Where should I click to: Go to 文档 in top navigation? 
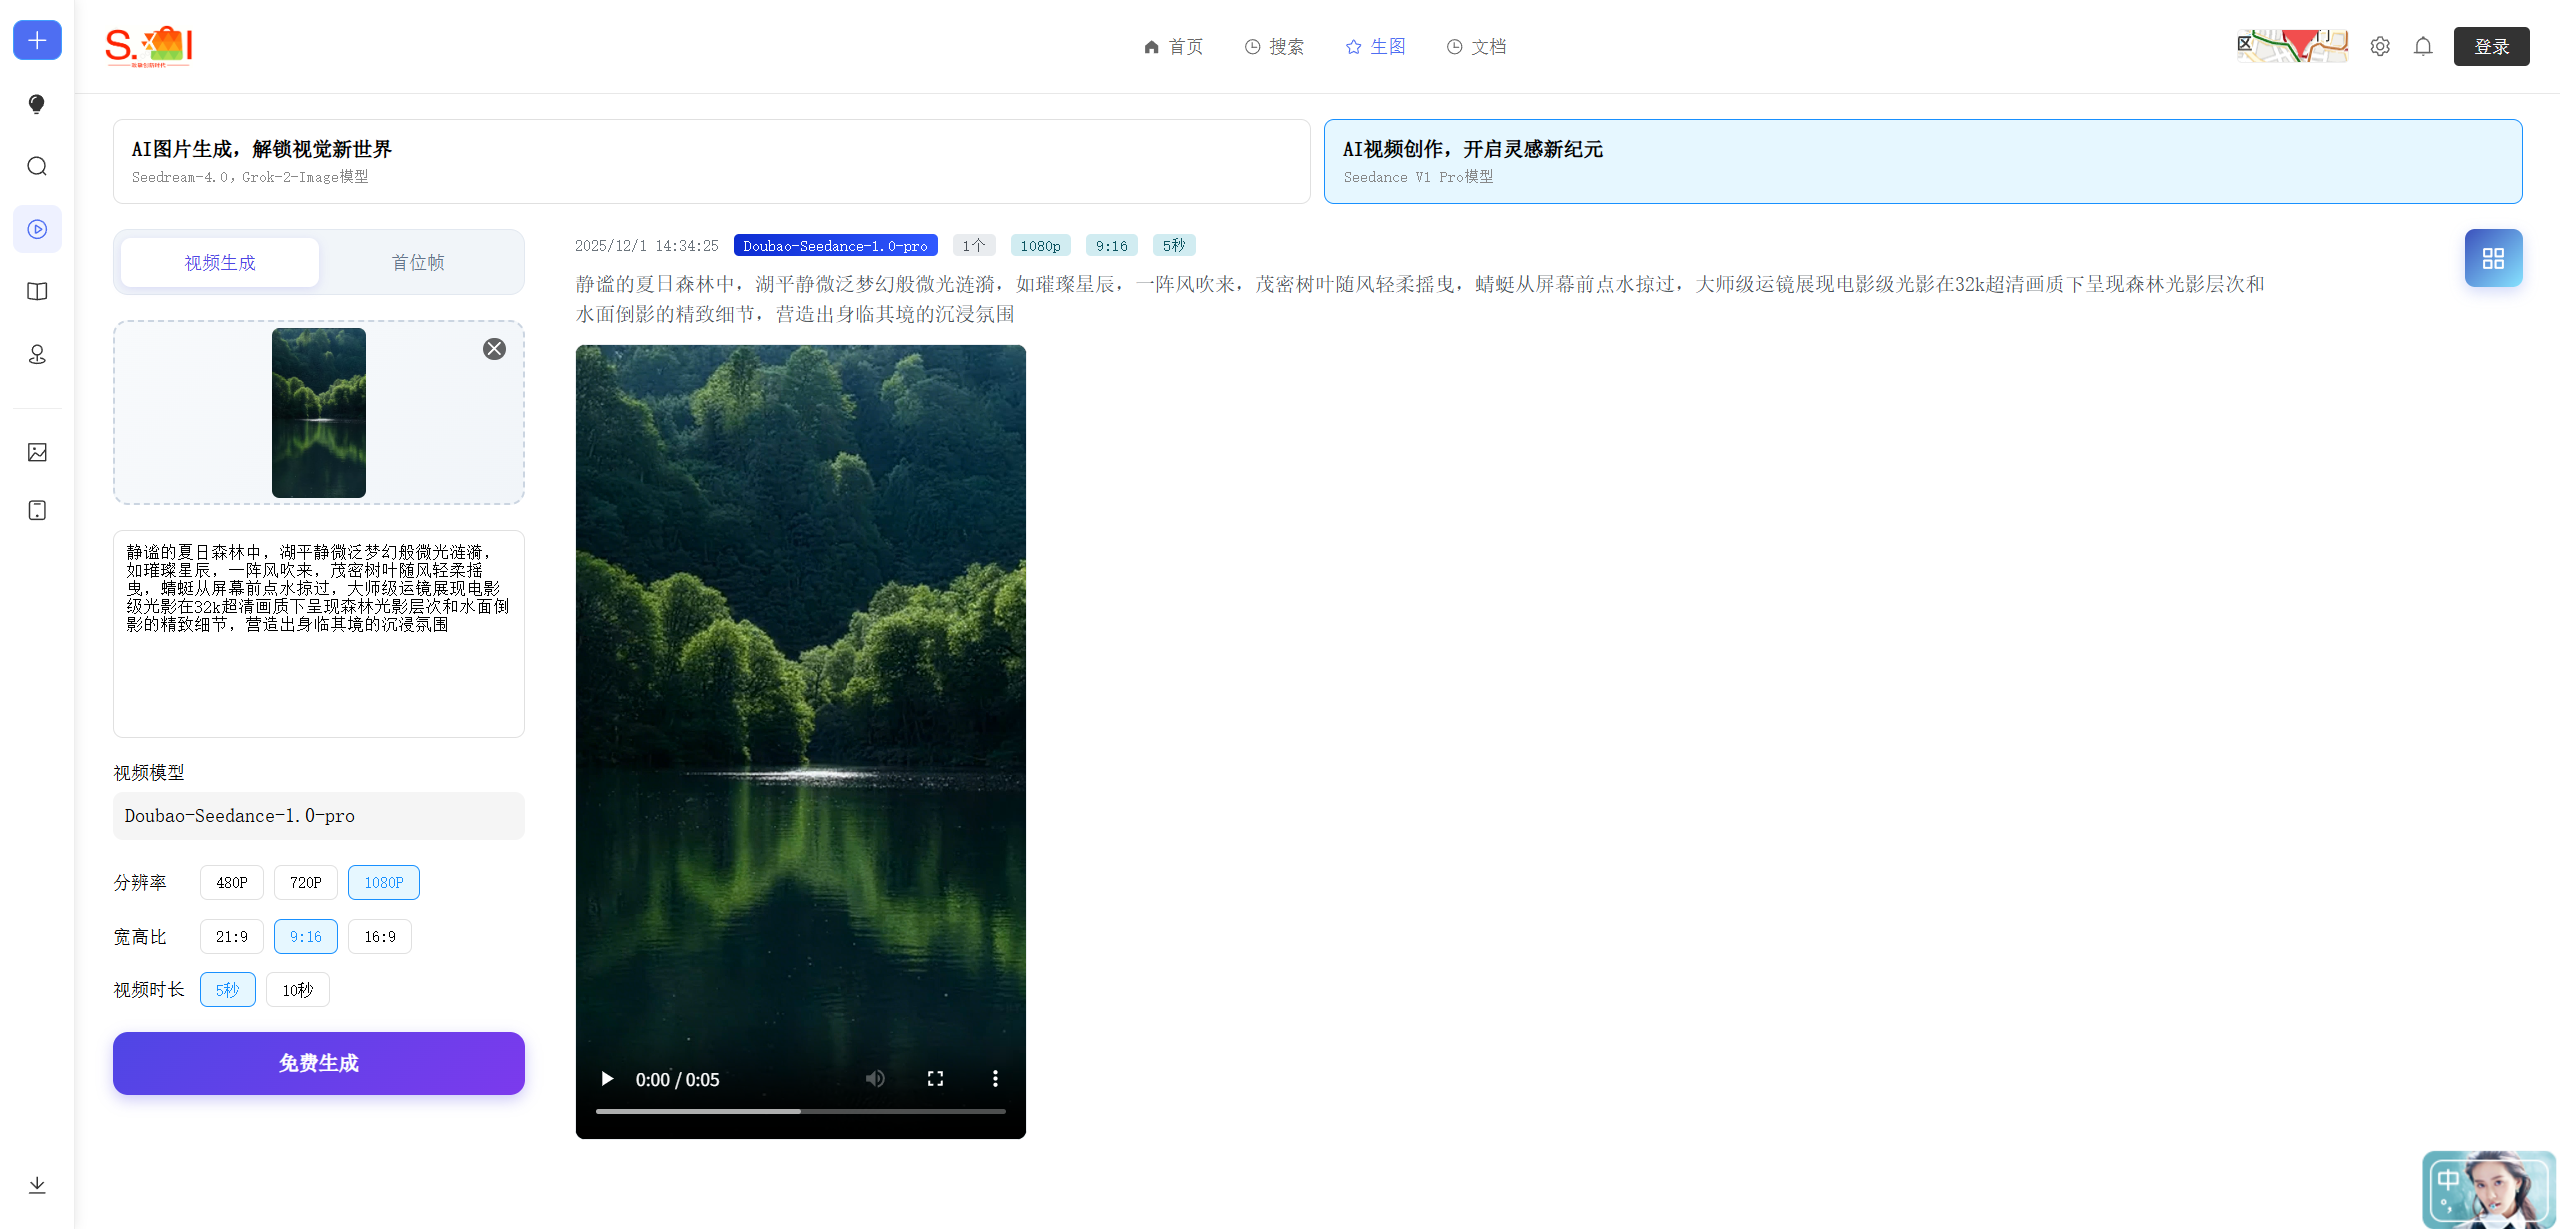[1476, 46]
